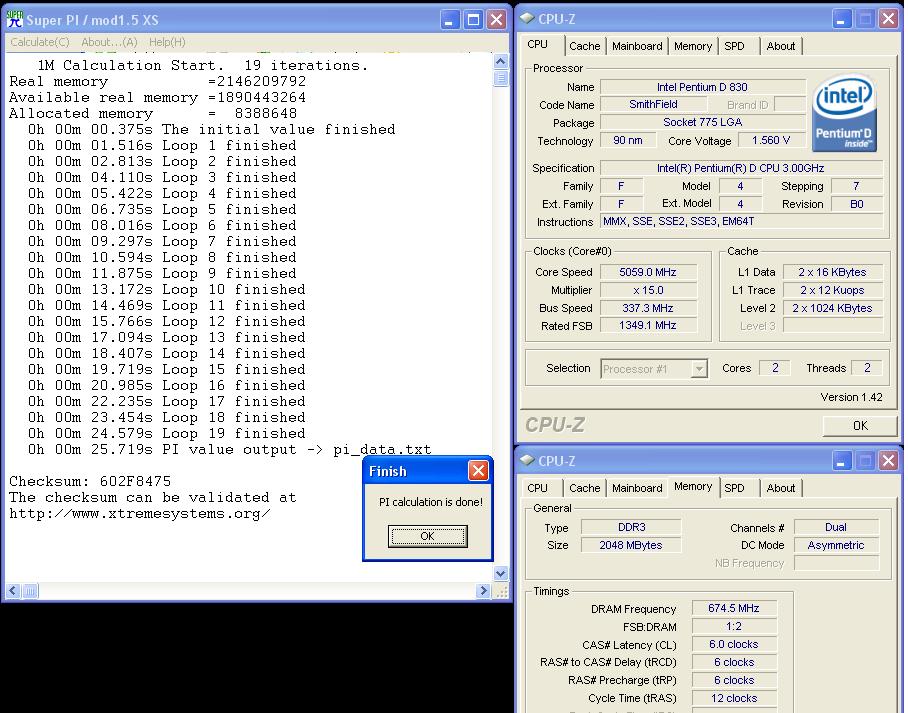Click OK in the Finish dialog
This screenshot has height=713, width=908.
tap(427, 536)
